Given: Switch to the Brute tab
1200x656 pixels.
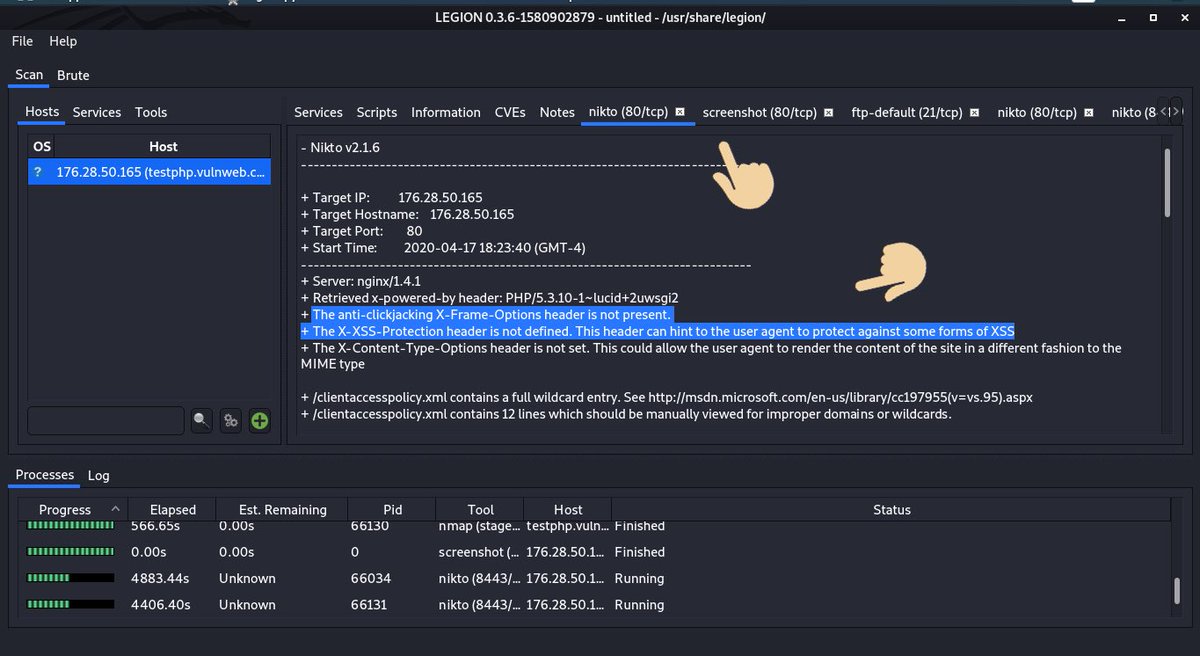Looking at the screenshot, I should (73, 75).
